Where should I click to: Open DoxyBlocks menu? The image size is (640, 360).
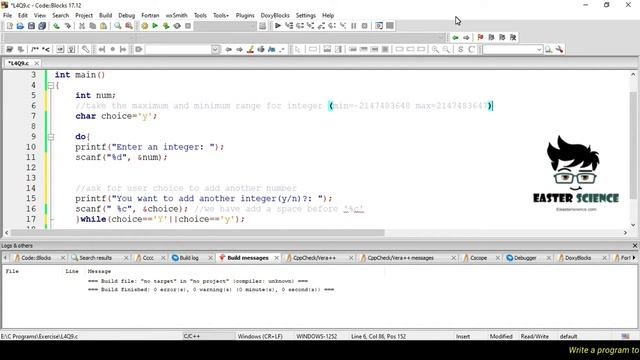[x=275, y=15]
